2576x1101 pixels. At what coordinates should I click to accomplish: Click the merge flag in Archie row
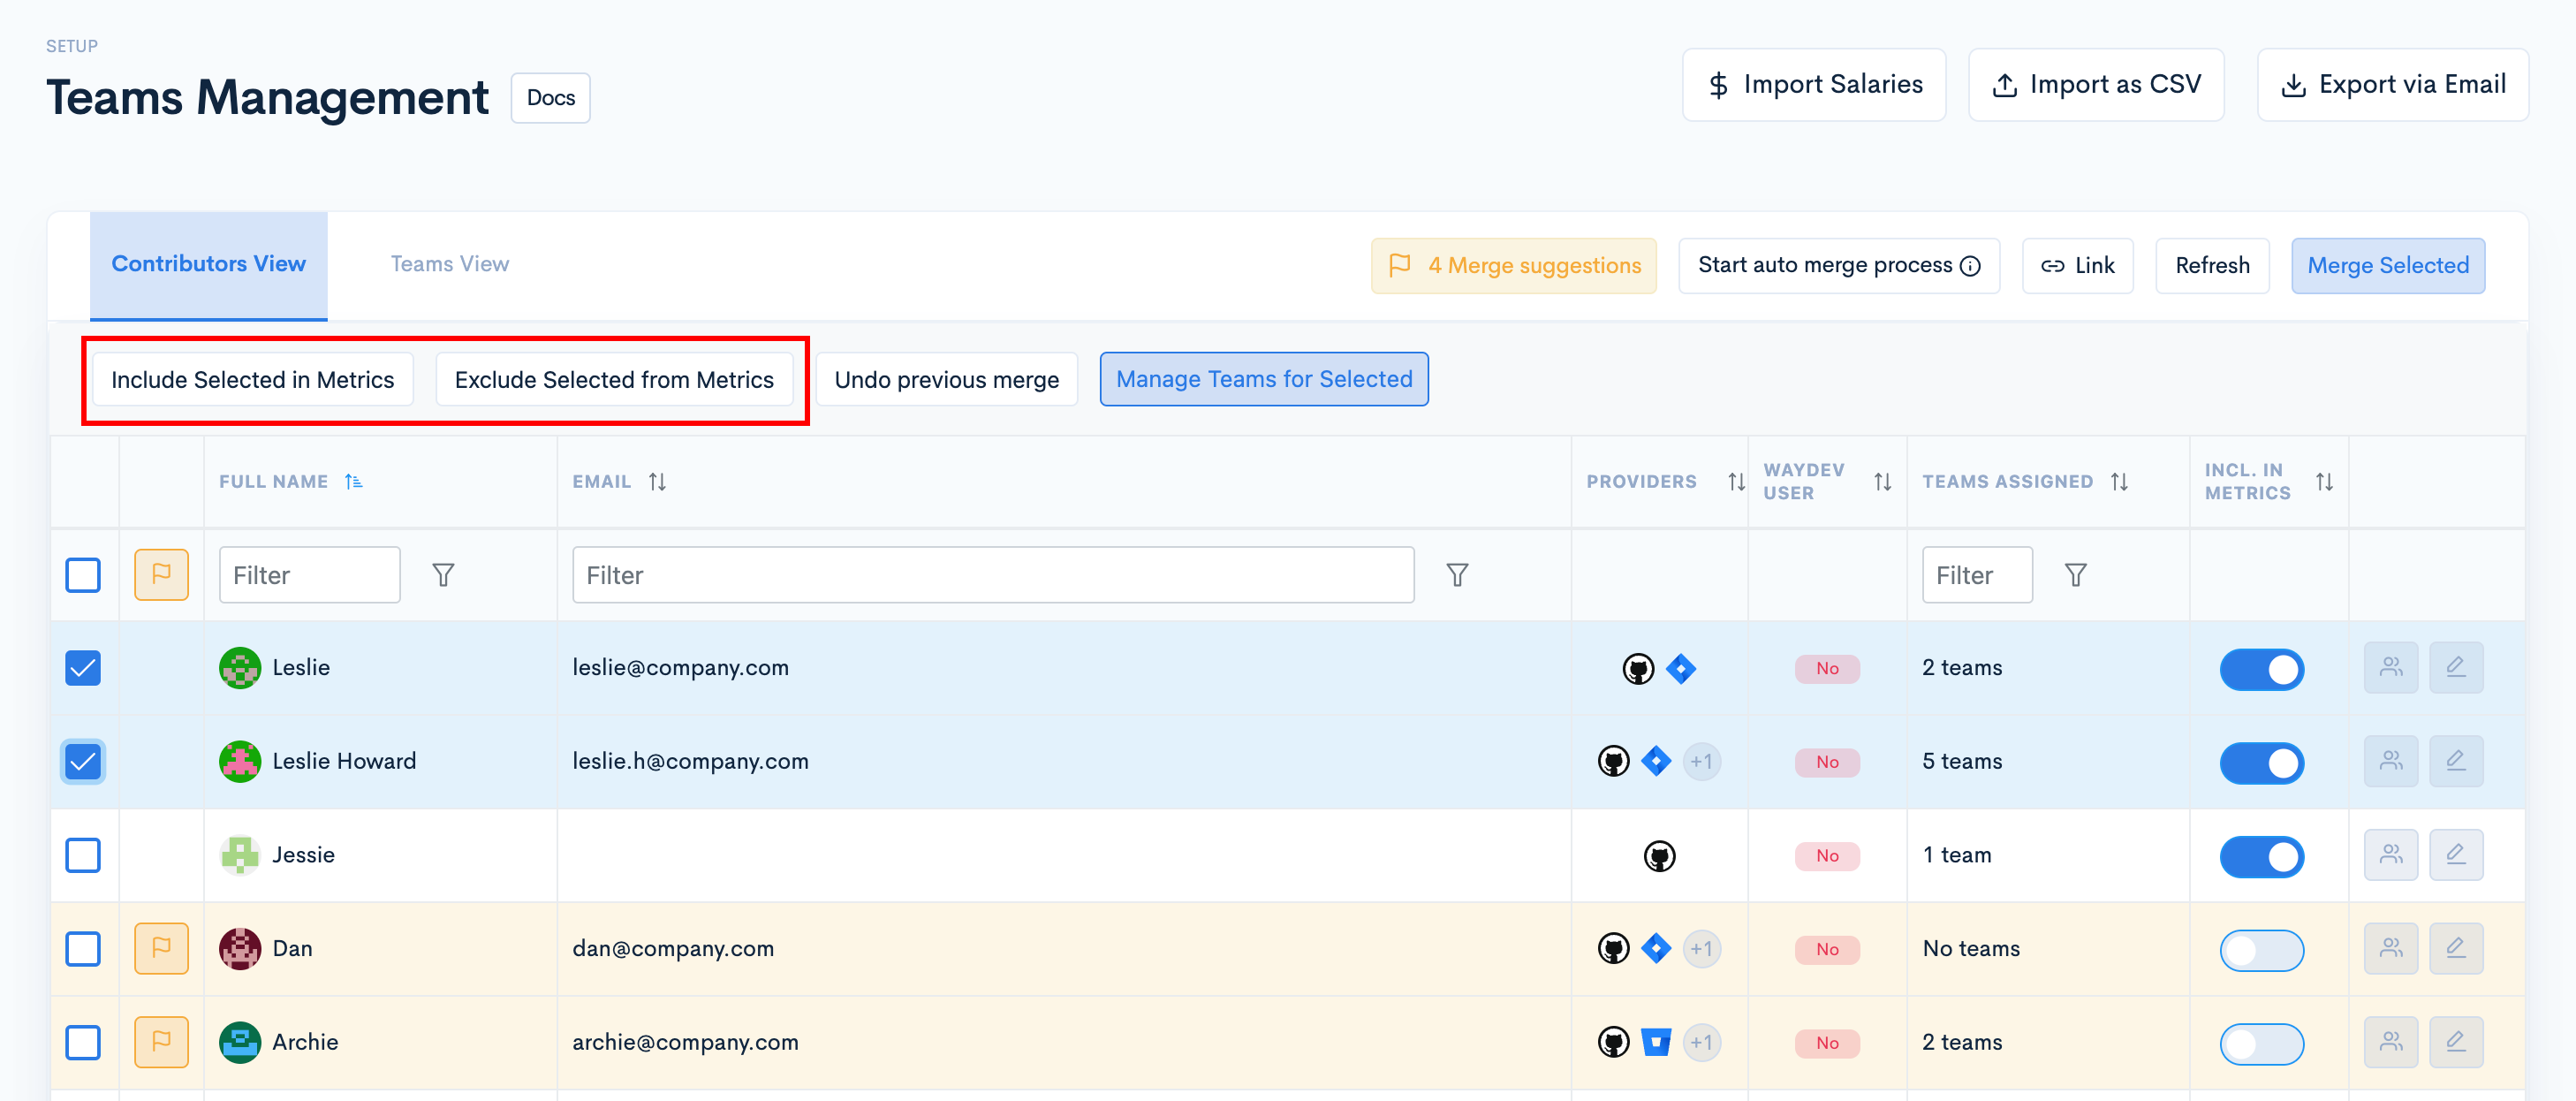(161, 1043)
